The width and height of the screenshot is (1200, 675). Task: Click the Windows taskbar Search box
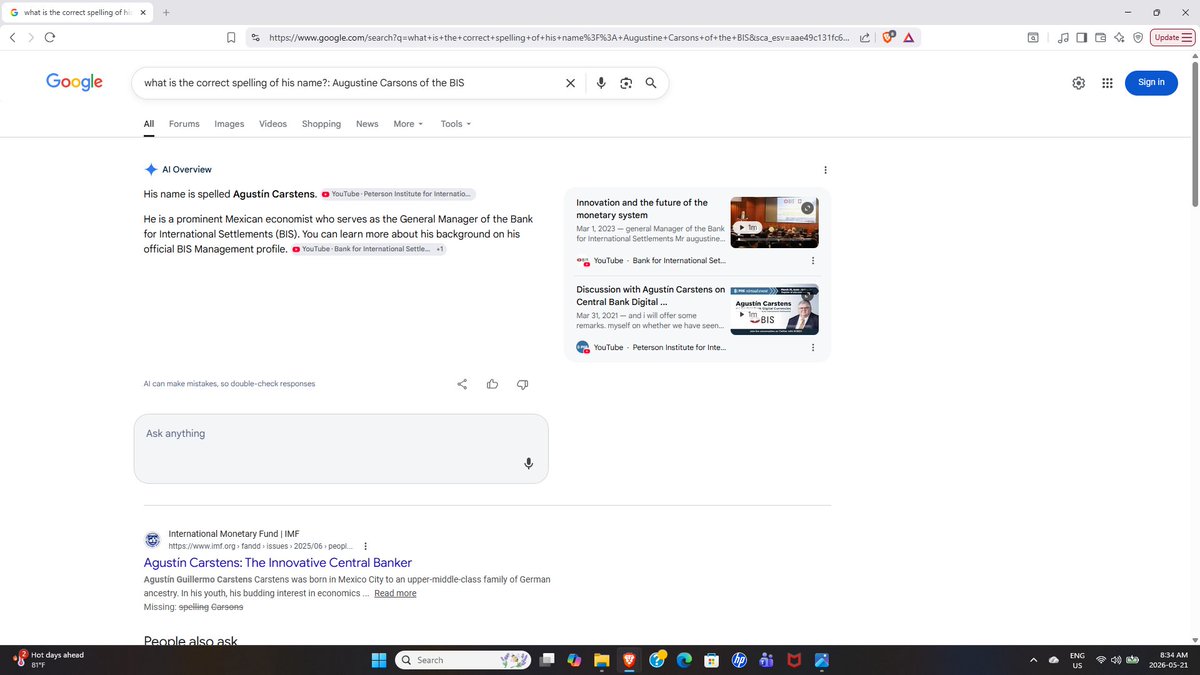point(462,660)
